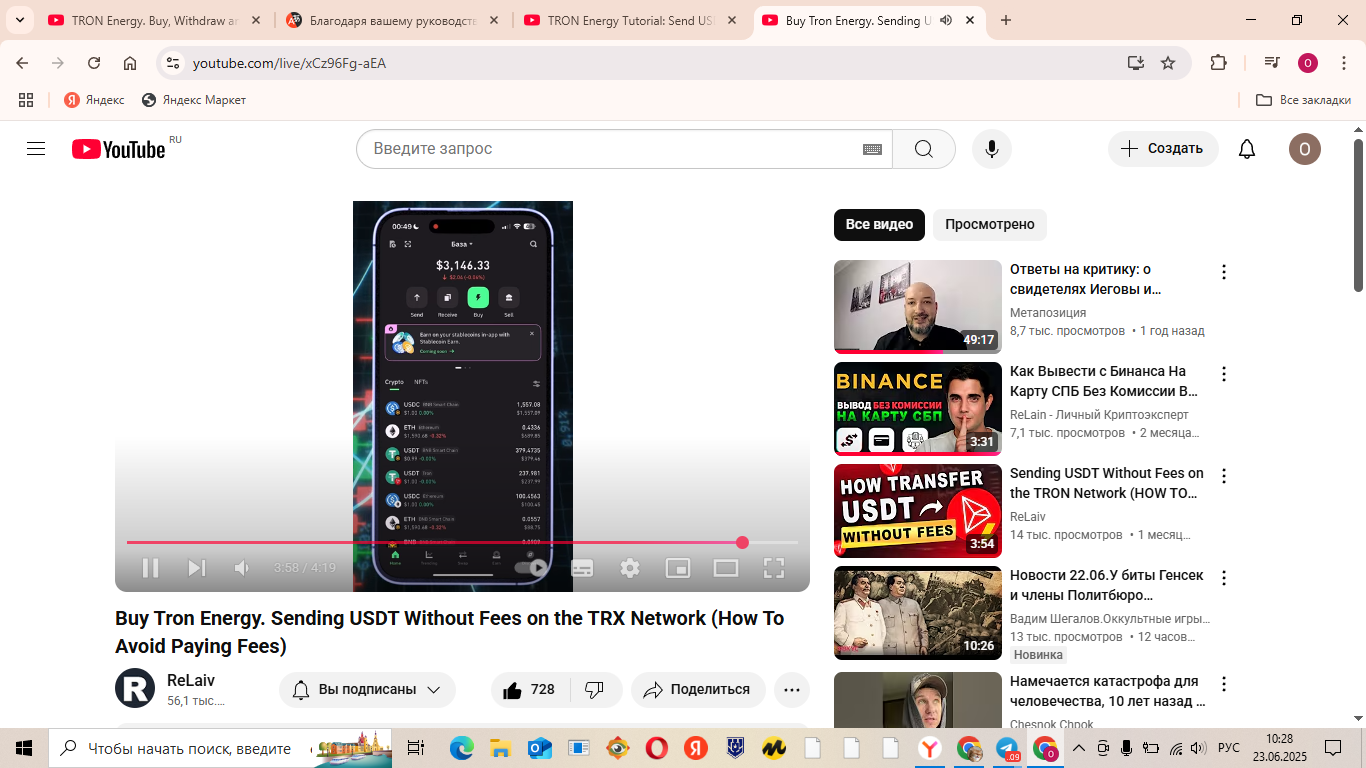Skip to the next video

197,568
